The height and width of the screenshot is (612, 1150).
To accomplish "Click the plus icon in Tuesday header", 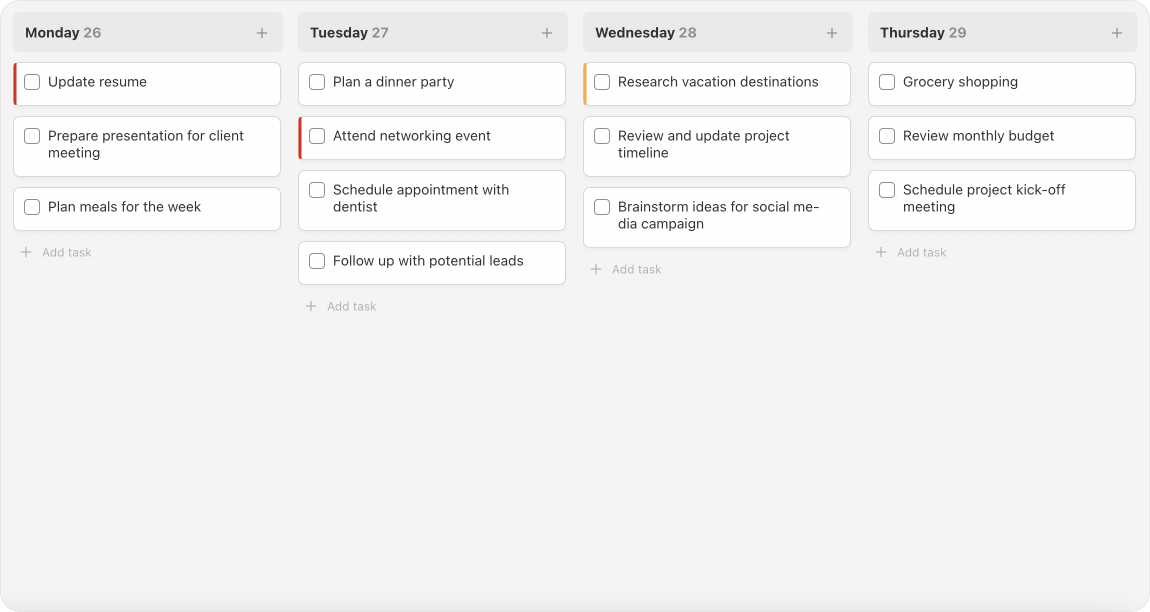I will pyautogui.click(x=547, y=33).
